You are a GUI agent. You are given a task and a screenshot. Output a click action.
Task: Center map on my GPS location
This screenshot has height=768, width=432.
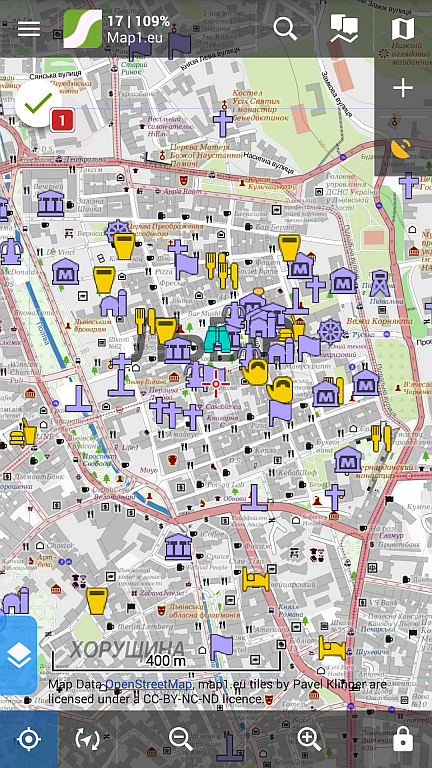click(29, 739)
